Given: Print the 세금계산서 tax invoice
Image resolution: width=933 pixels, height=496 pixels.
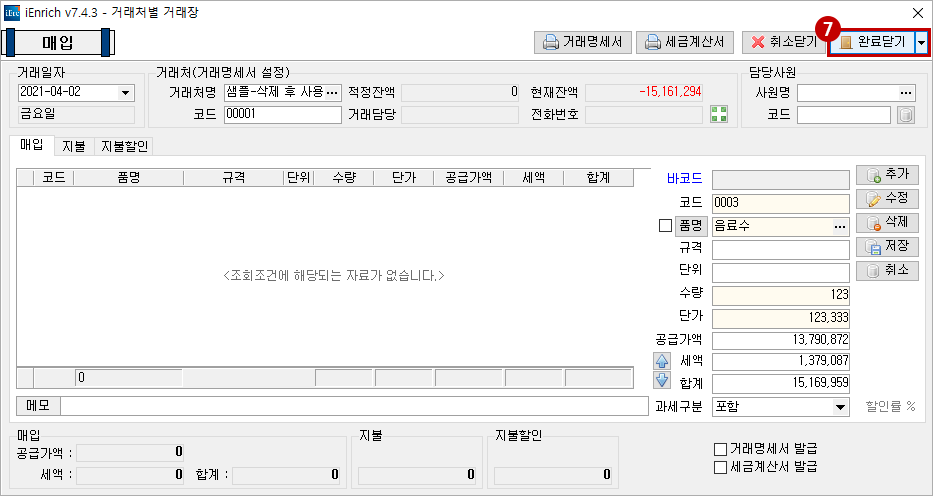Looking at the screenshot, I should coord(685,42).
